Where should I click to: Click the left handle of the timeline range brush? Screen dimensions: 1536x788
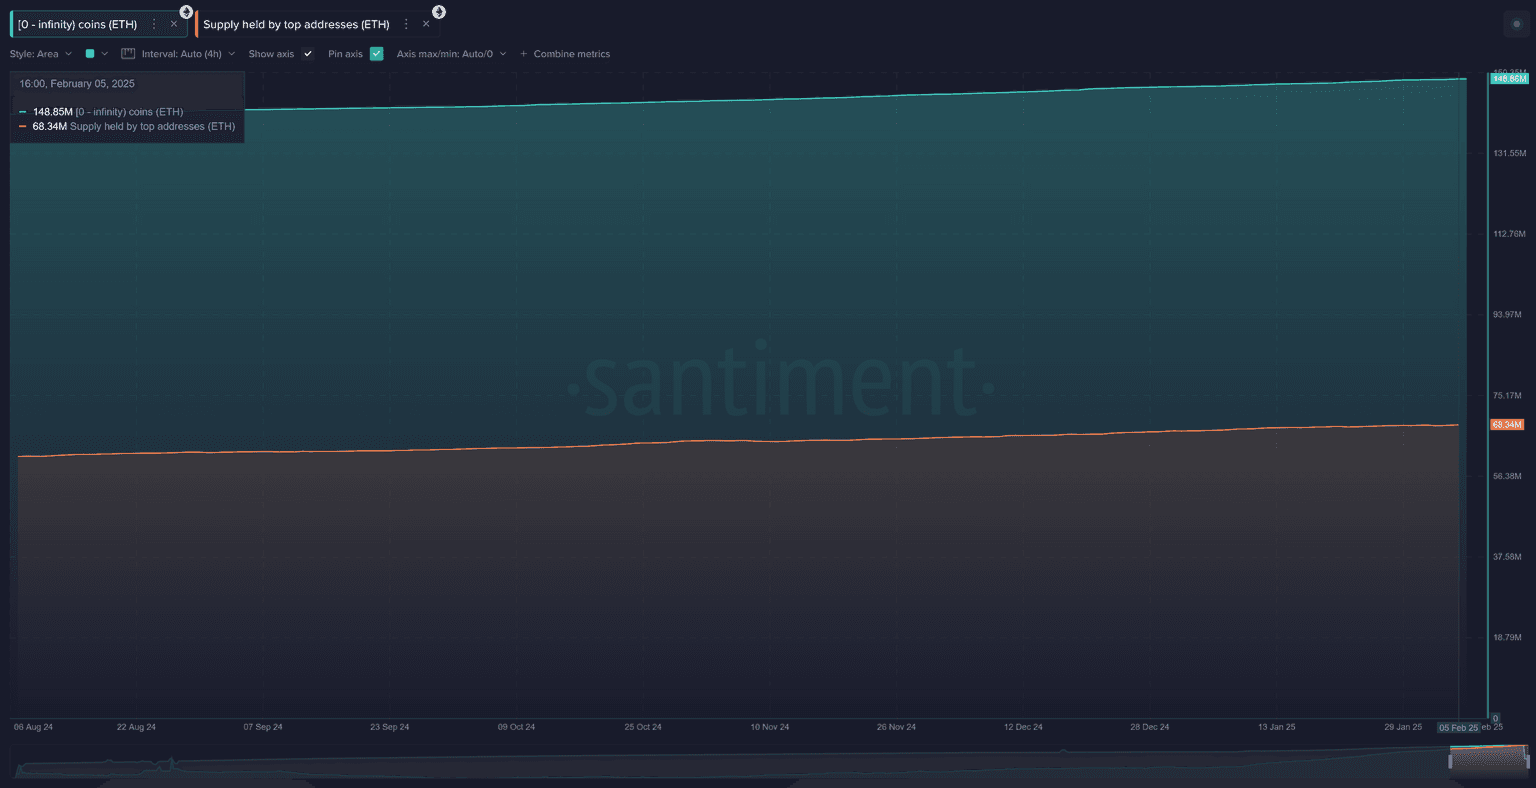[x=1451, y=762]
